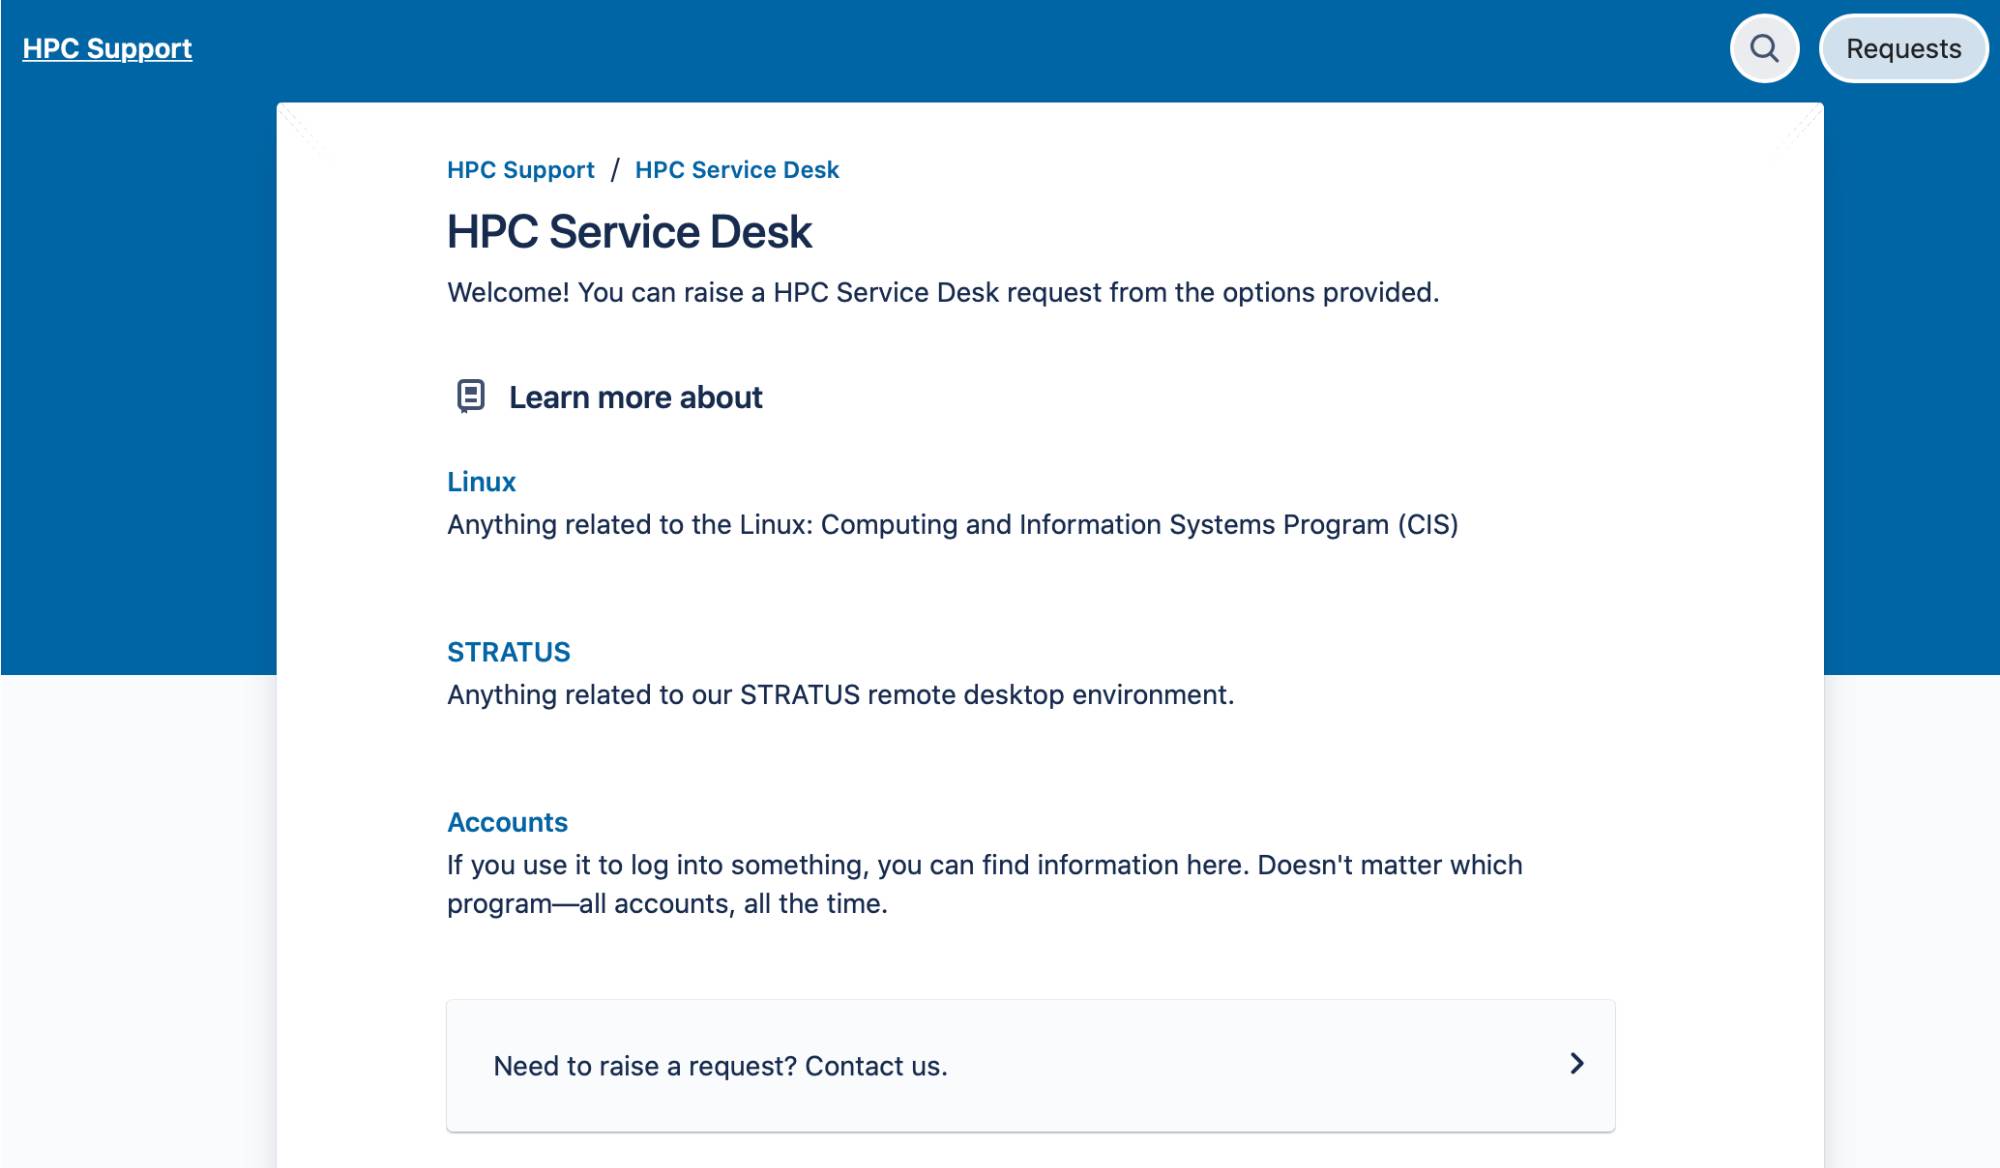
Task: Expand contact card using right chevron arrow
Action: point(1576,1064)
